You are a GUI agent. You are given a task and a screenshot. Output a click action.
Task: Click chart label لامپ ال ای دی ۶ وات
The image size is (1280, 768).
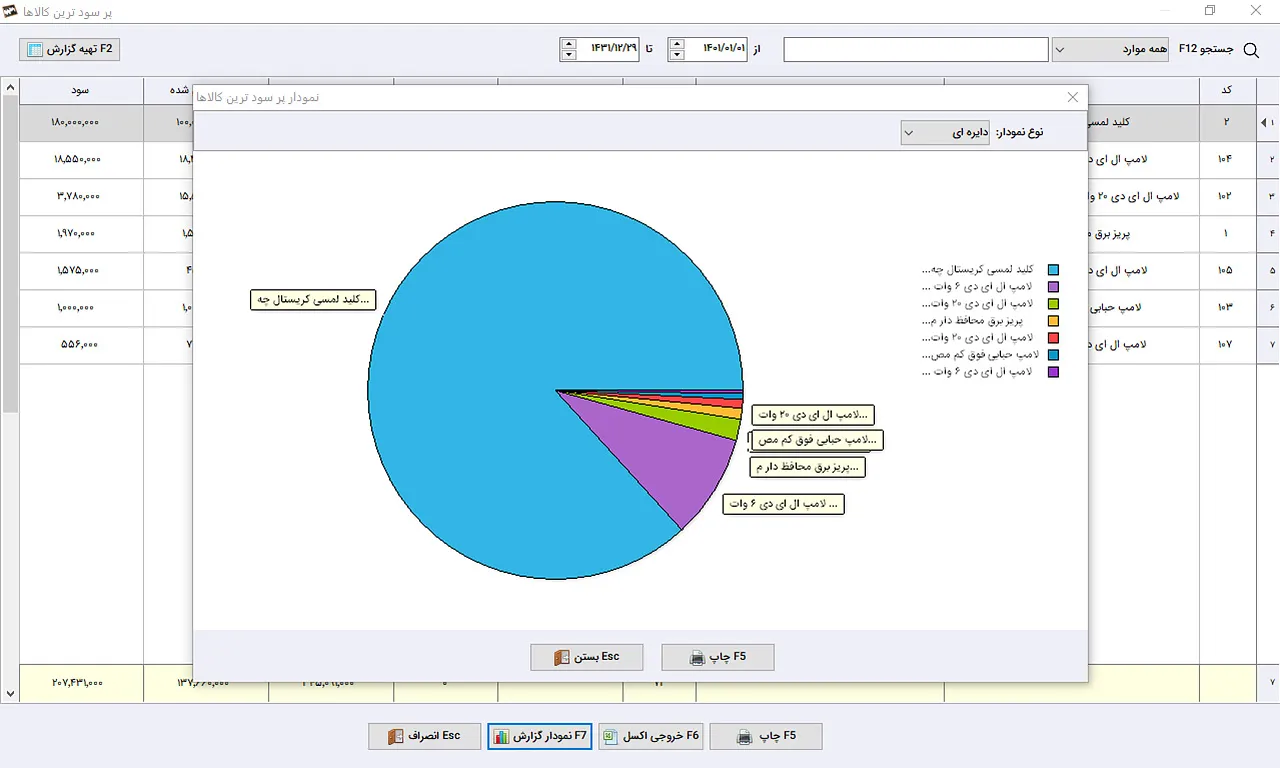coord(784,504)
